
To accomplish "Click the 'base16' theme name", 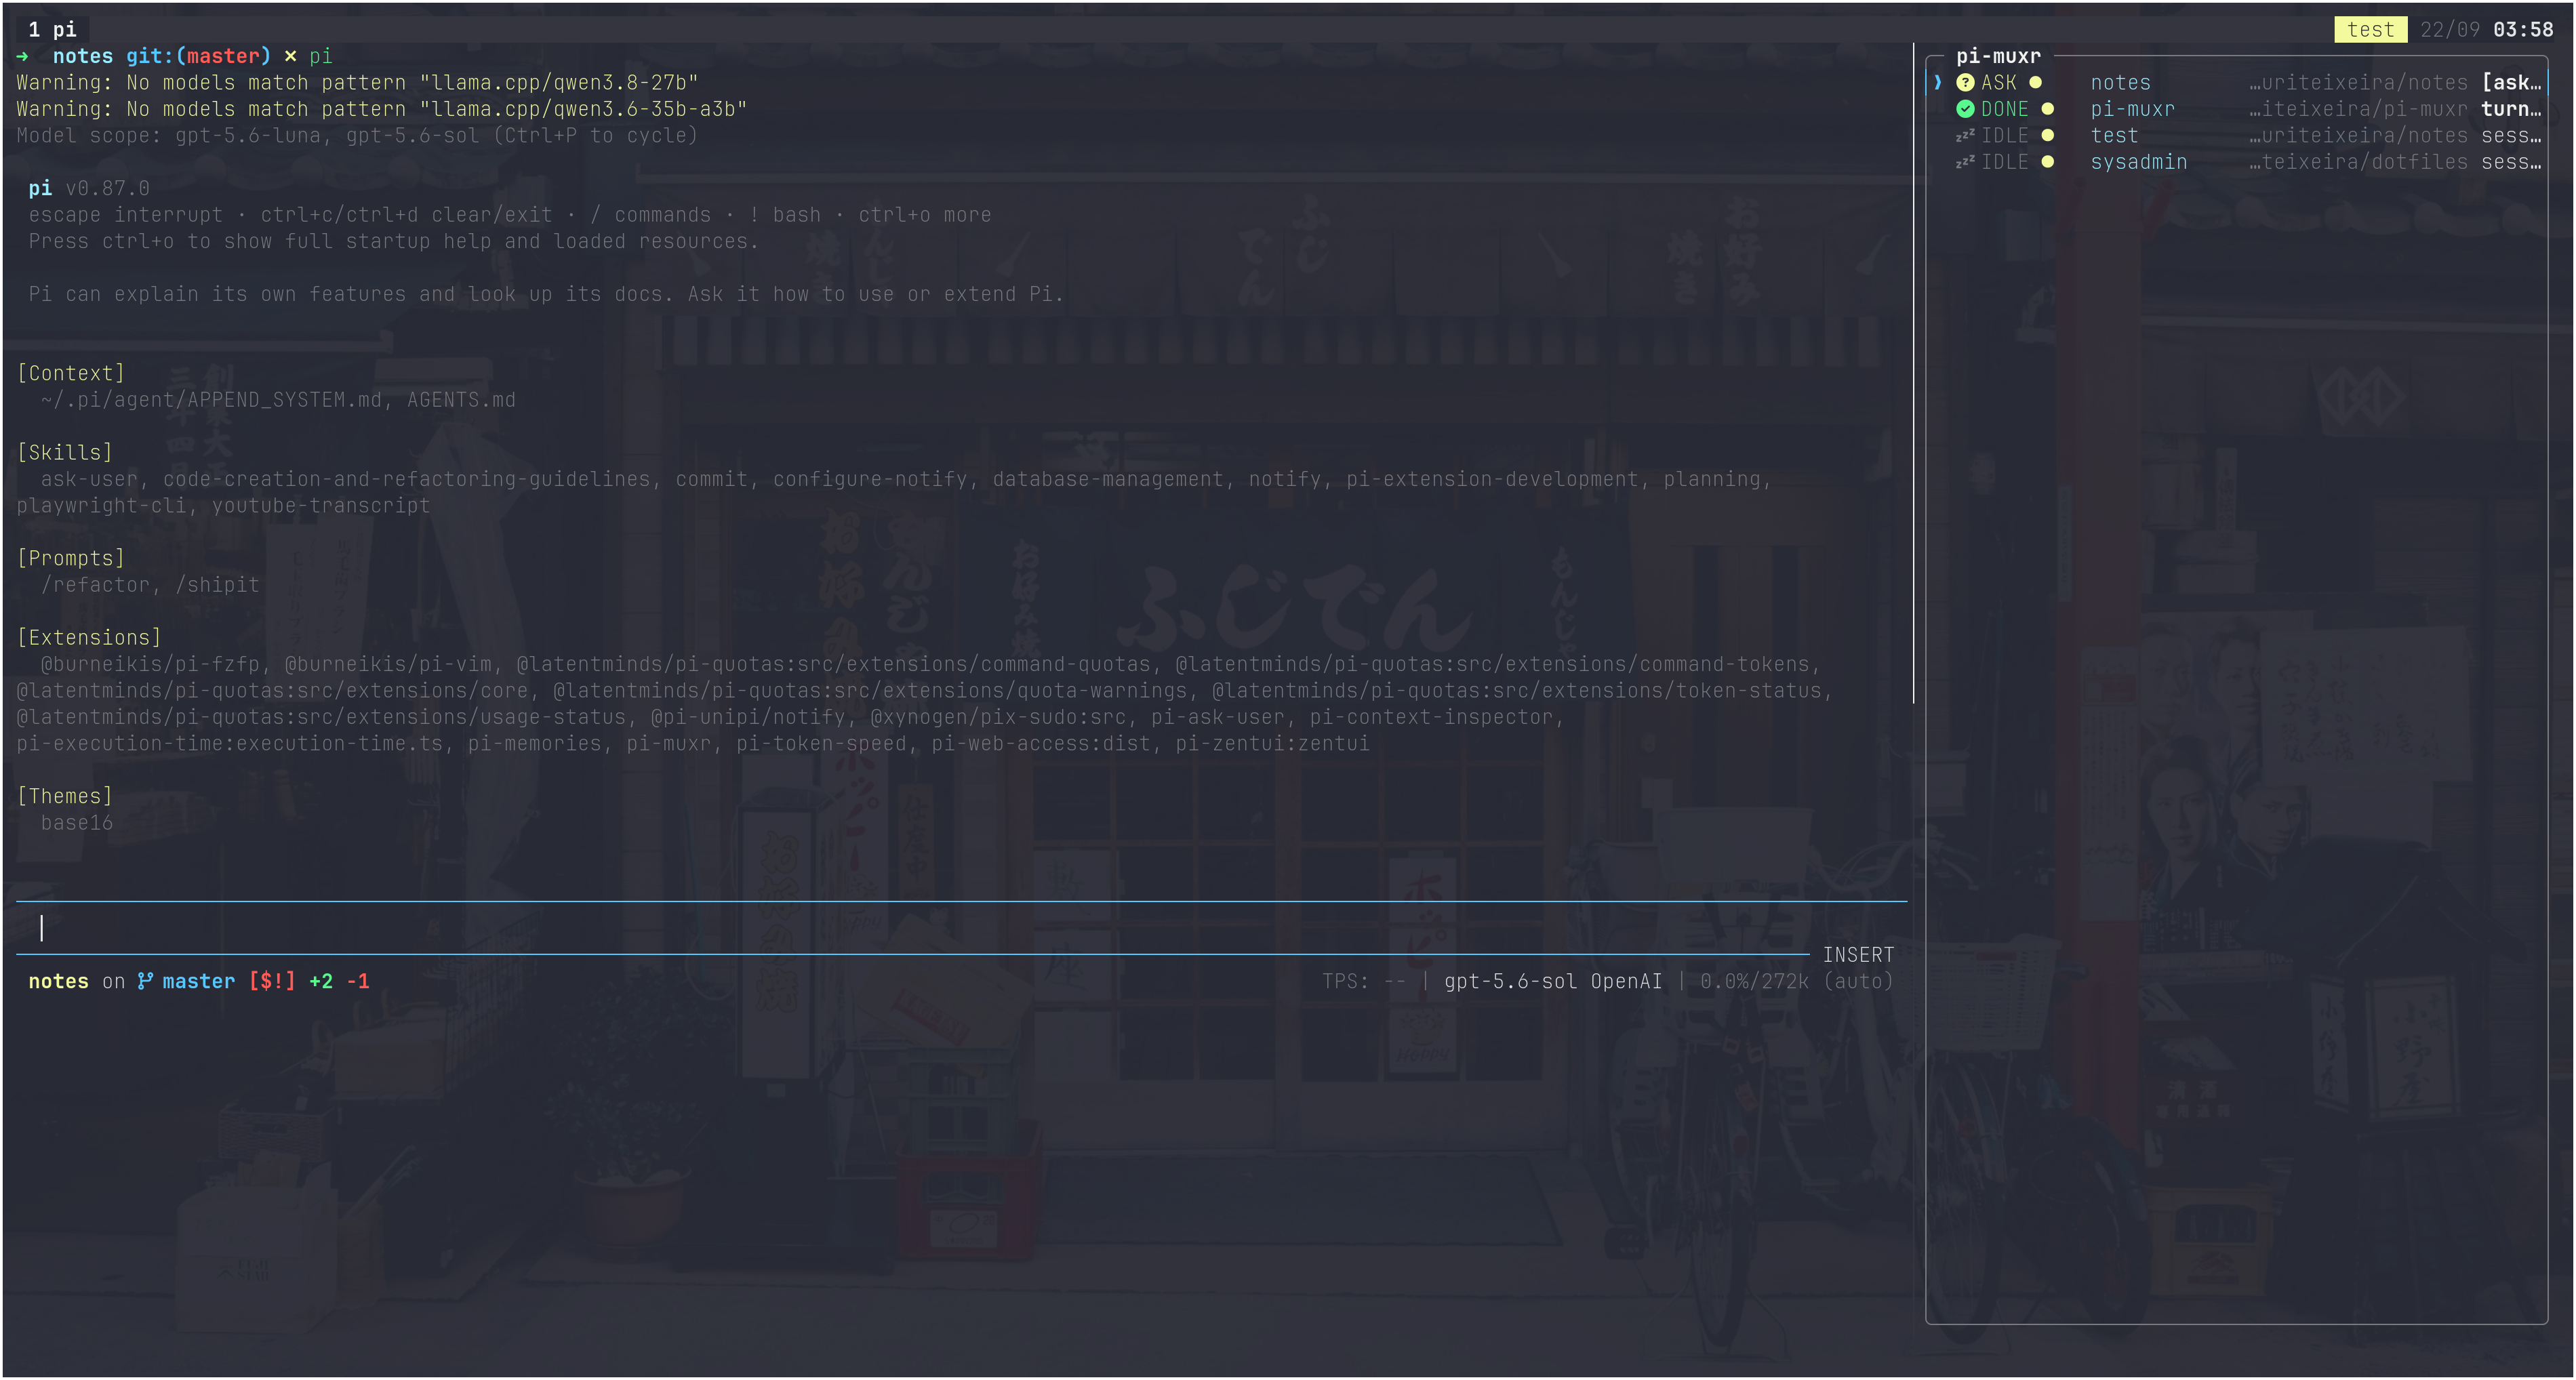I will pos(77,822).
